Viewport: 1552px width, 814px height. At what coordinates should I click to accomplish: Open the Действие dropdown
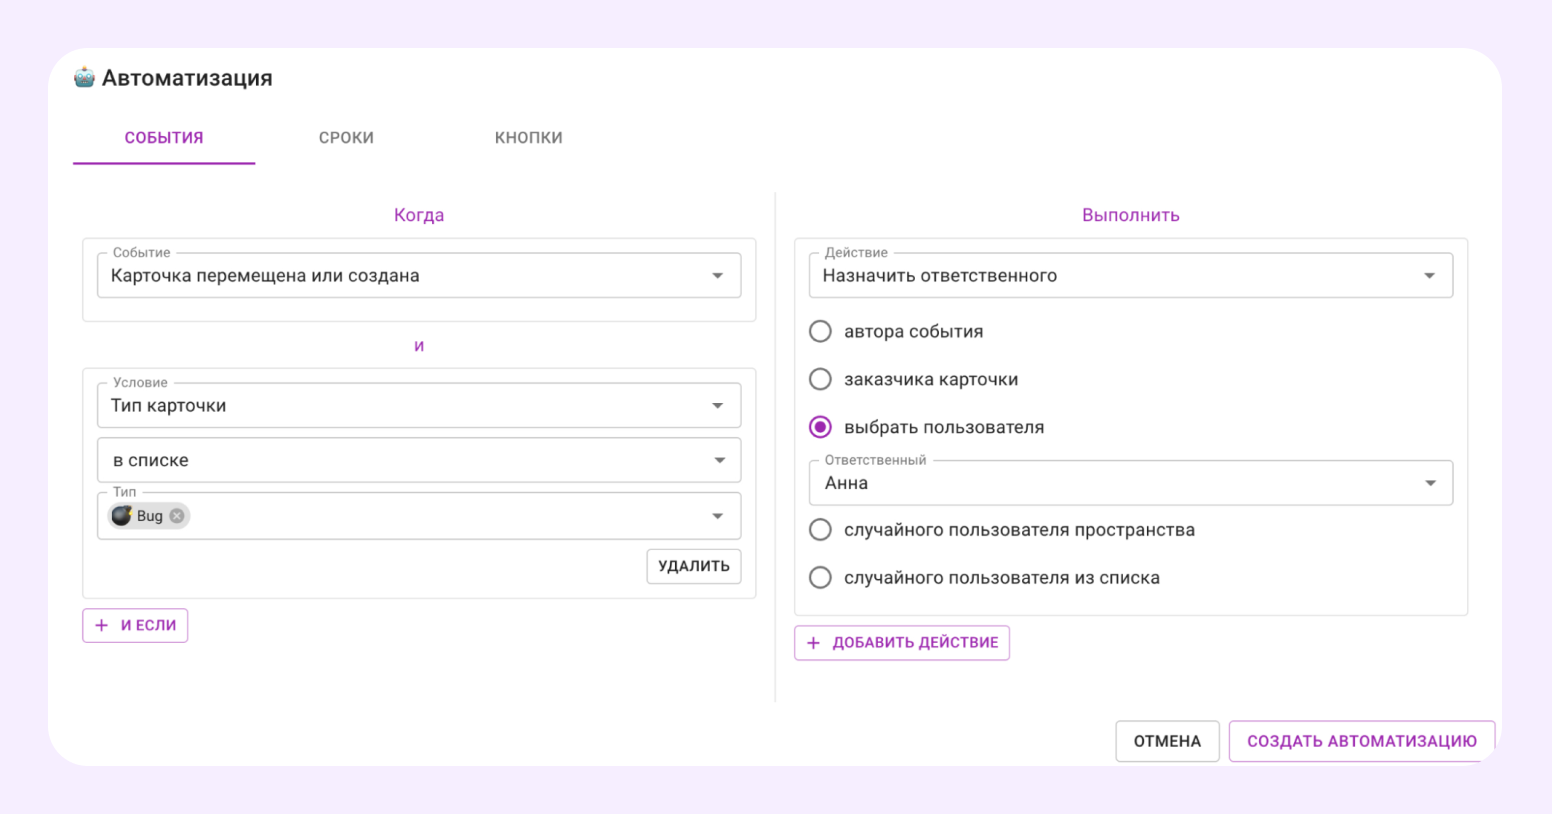point(1131,275)
